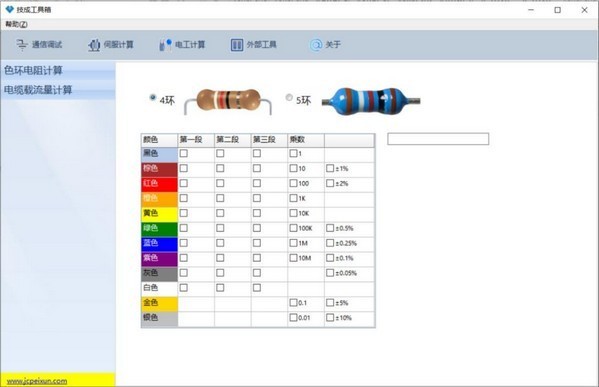Check the ±0.05% tolerance box
The height and width of the screenshot is (387, 599).
(330, 273)
